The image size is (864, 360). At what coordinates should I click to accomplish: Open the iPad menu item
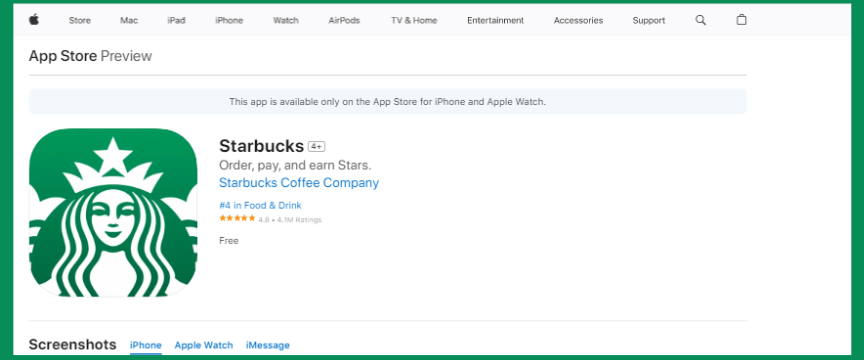(x=176, y=20)
